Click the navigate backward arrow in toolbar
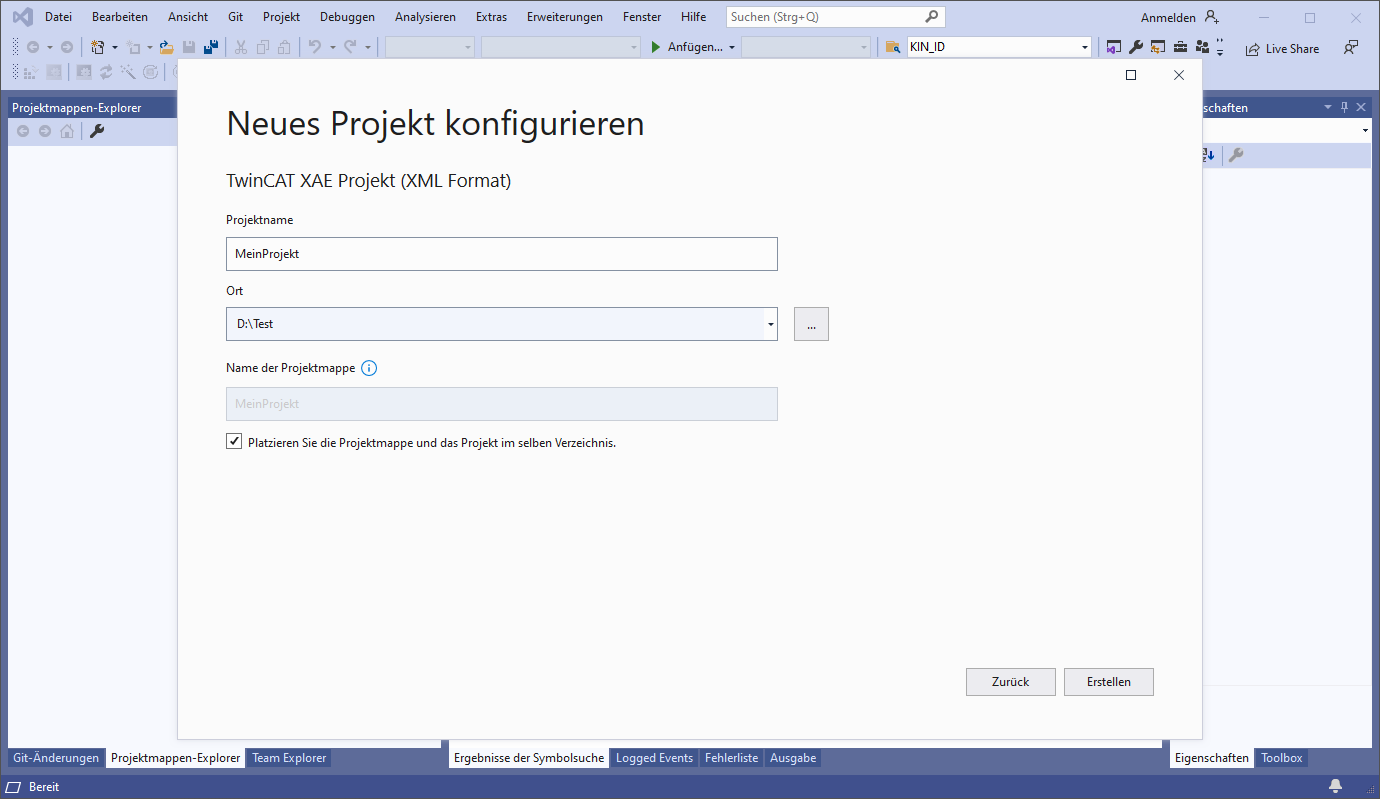 click(33, 47)
